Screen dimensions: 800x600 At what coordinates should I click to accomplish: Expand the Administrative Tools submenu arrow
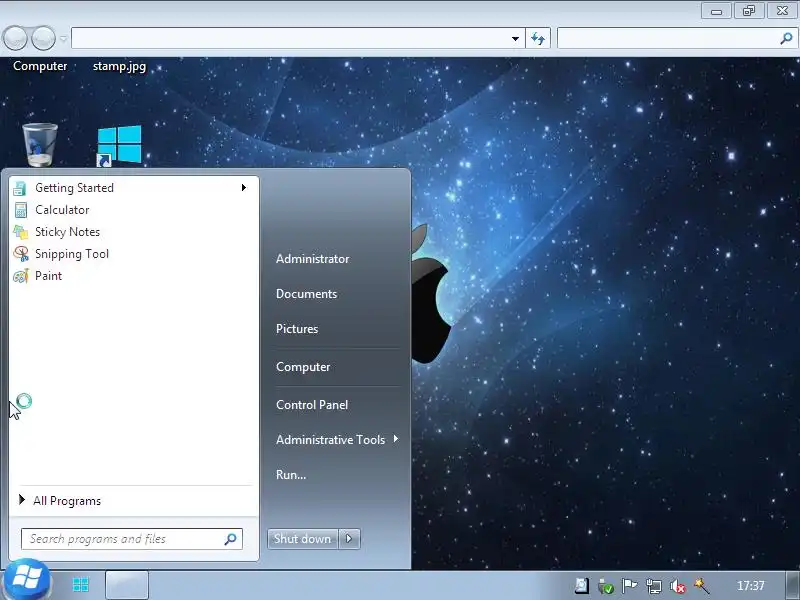pyautogui.click(x=396, y=439)
